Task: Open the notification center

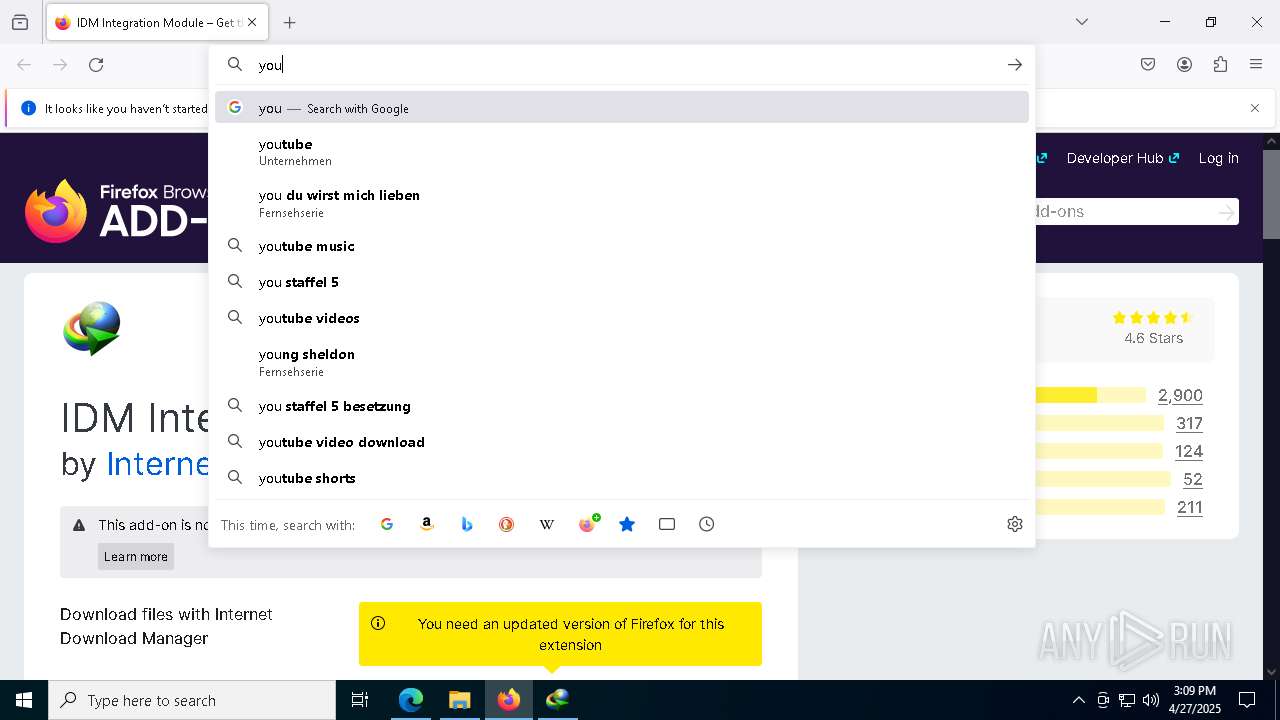Action: pyautogui.click(x=1247, y=700)
